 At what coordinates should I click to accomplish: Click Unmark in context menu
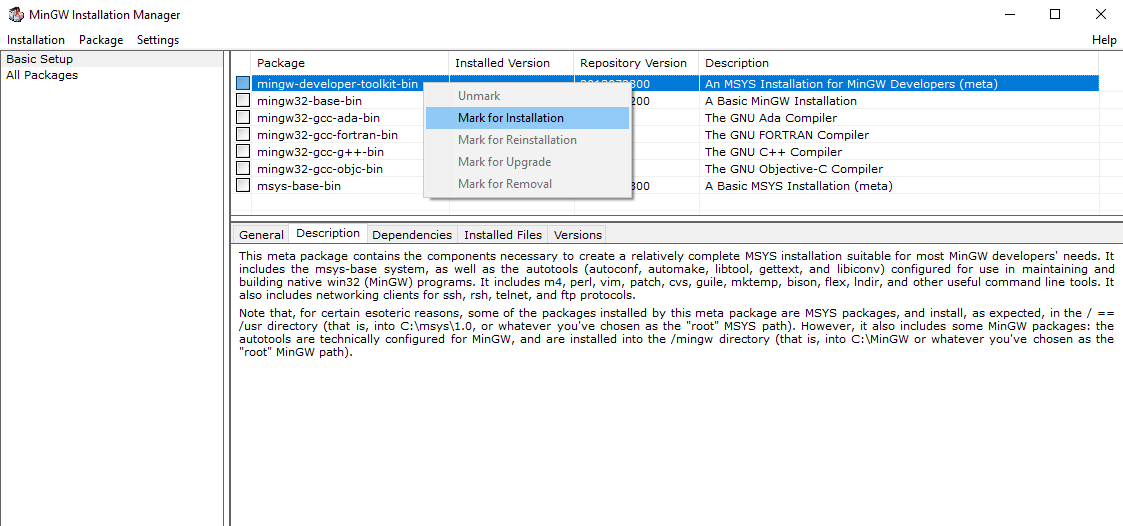[527, 96]
